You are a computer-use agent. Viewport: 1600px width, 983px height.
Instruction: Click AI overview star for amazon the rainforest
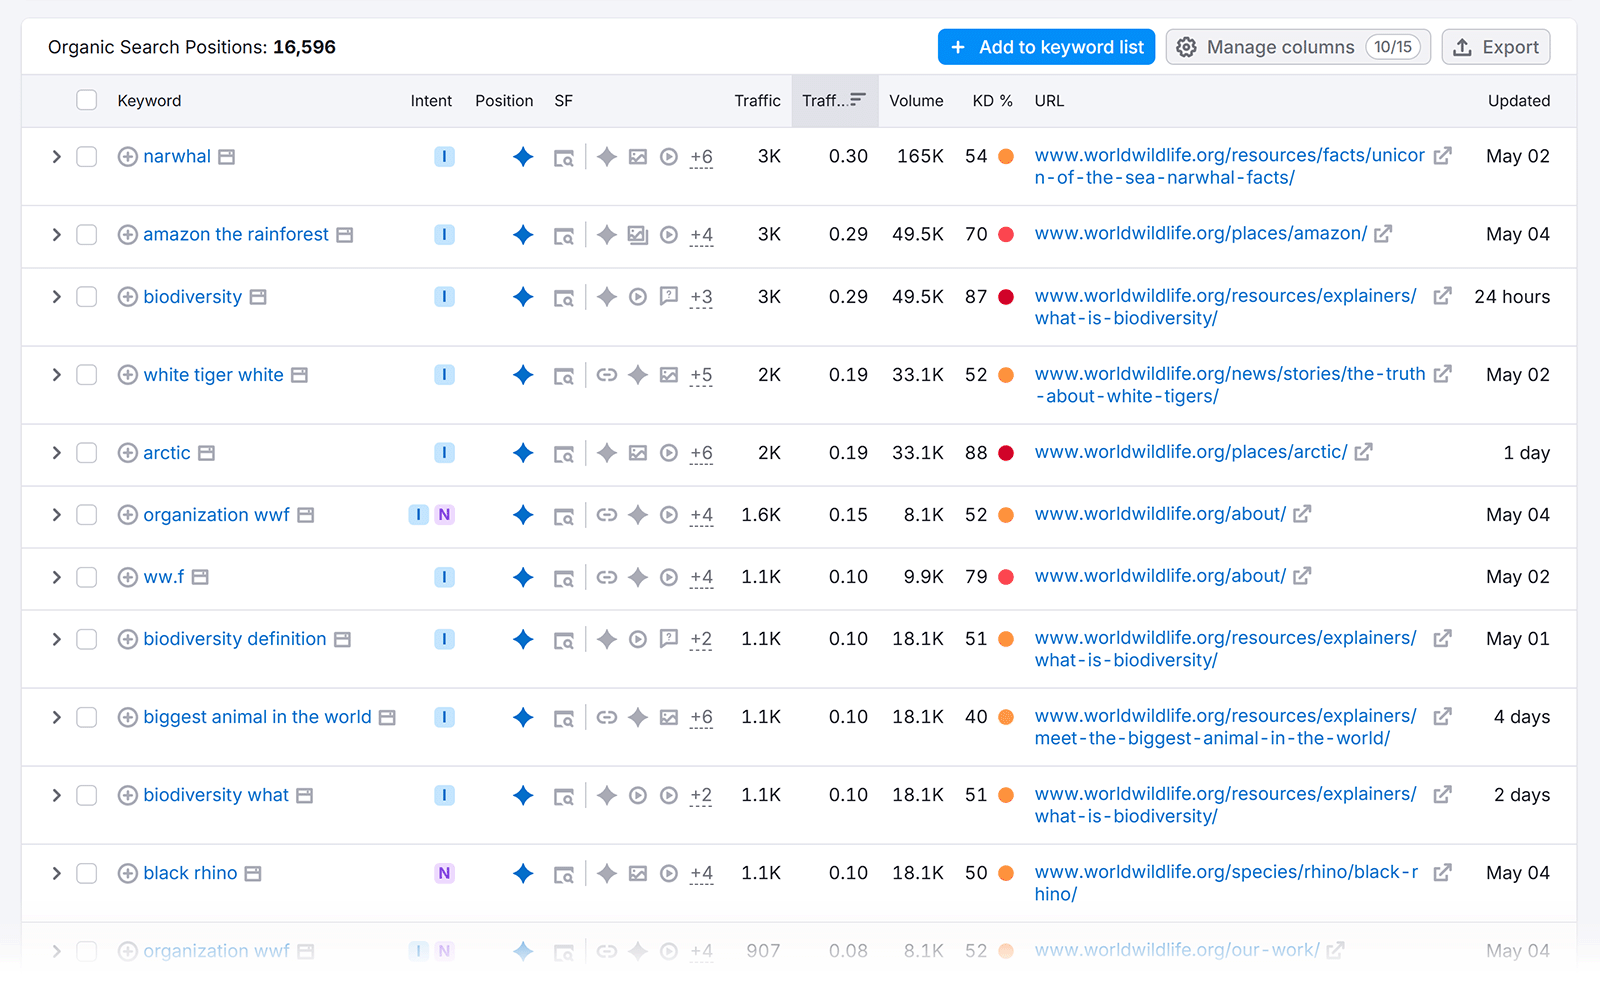pyautogui.click(x=607, y=235)
